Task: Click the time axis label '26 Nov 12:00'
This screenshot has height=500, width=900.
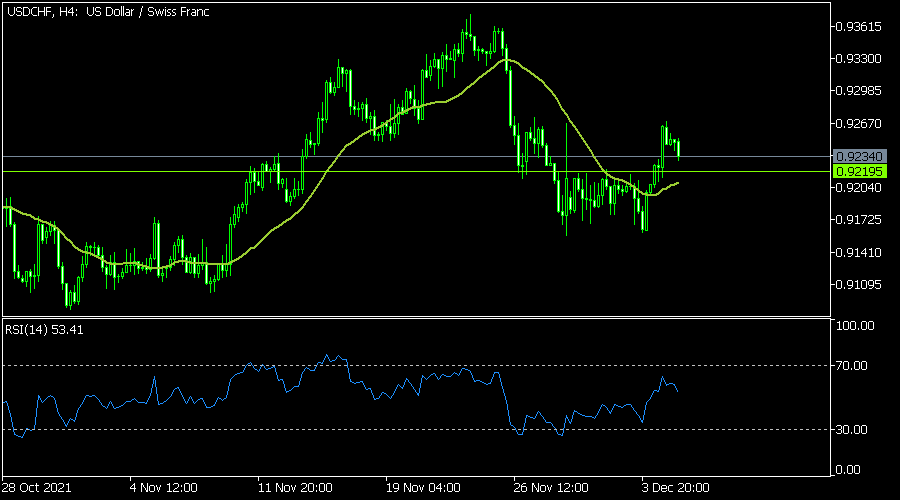Action: (x=551, y=488)
